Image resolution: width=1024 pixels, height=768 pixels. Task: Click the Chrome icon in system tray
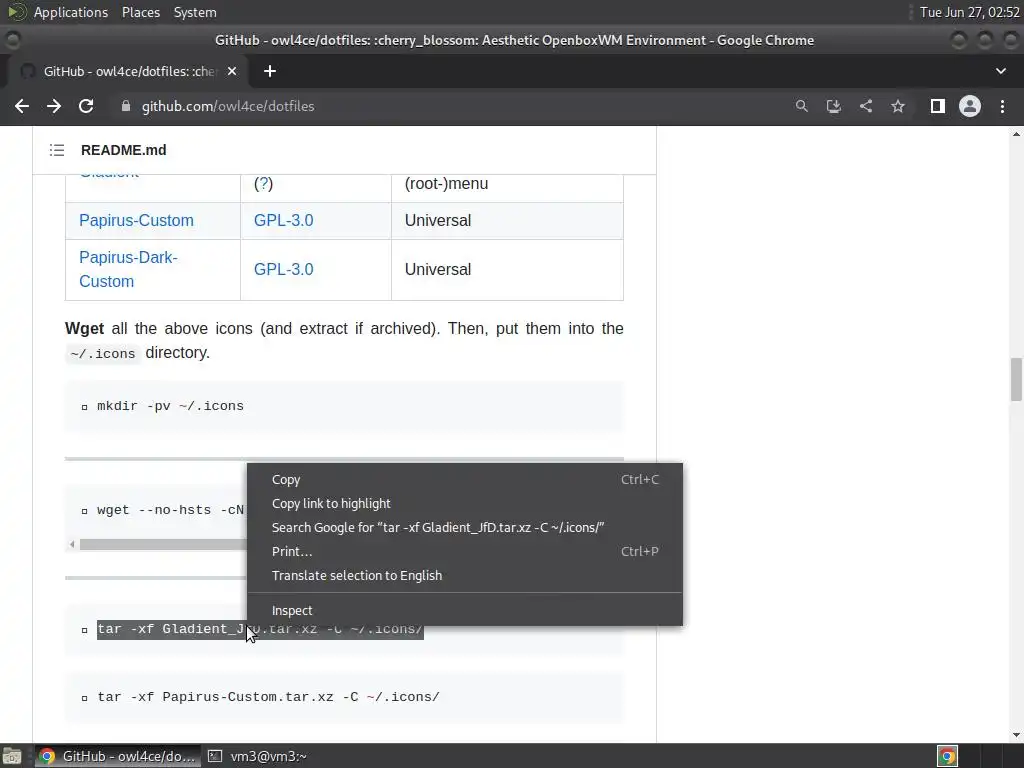947,756
